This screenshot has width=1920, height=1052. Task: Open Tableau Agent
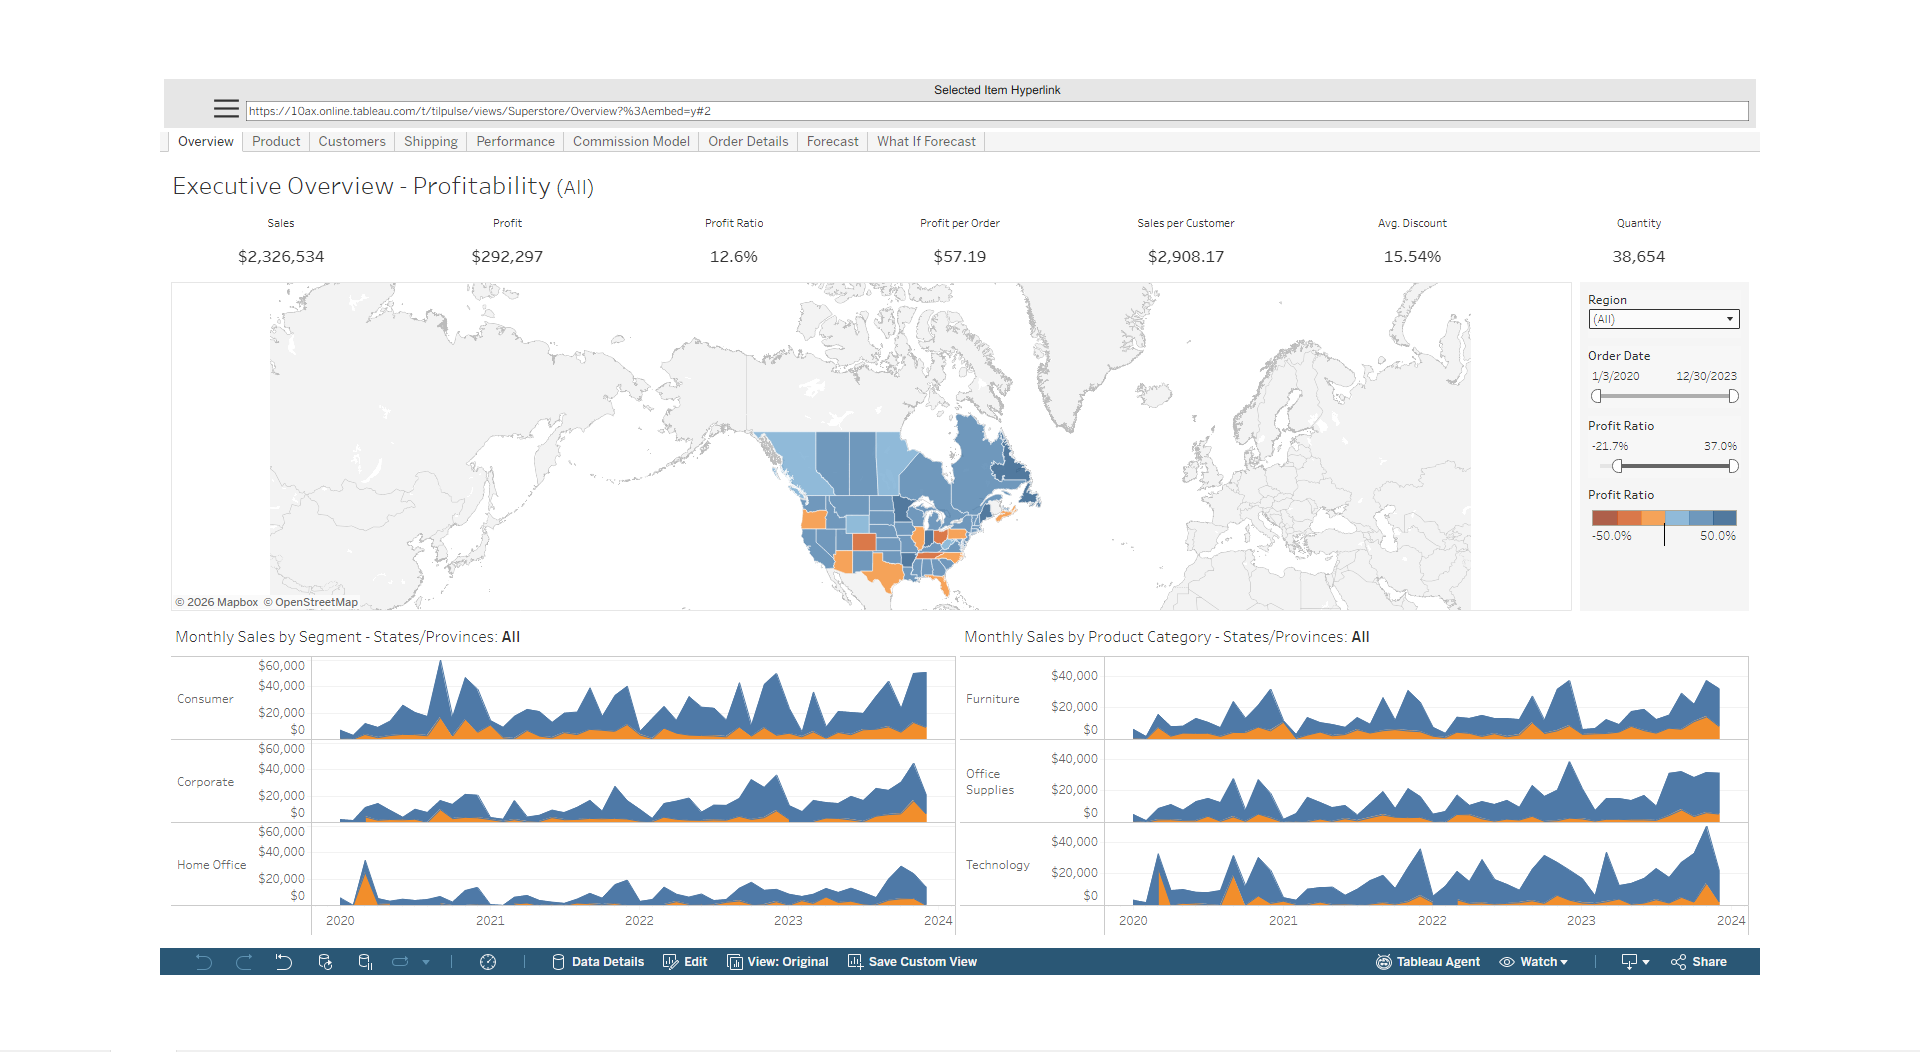click(x=1428, y=962)
